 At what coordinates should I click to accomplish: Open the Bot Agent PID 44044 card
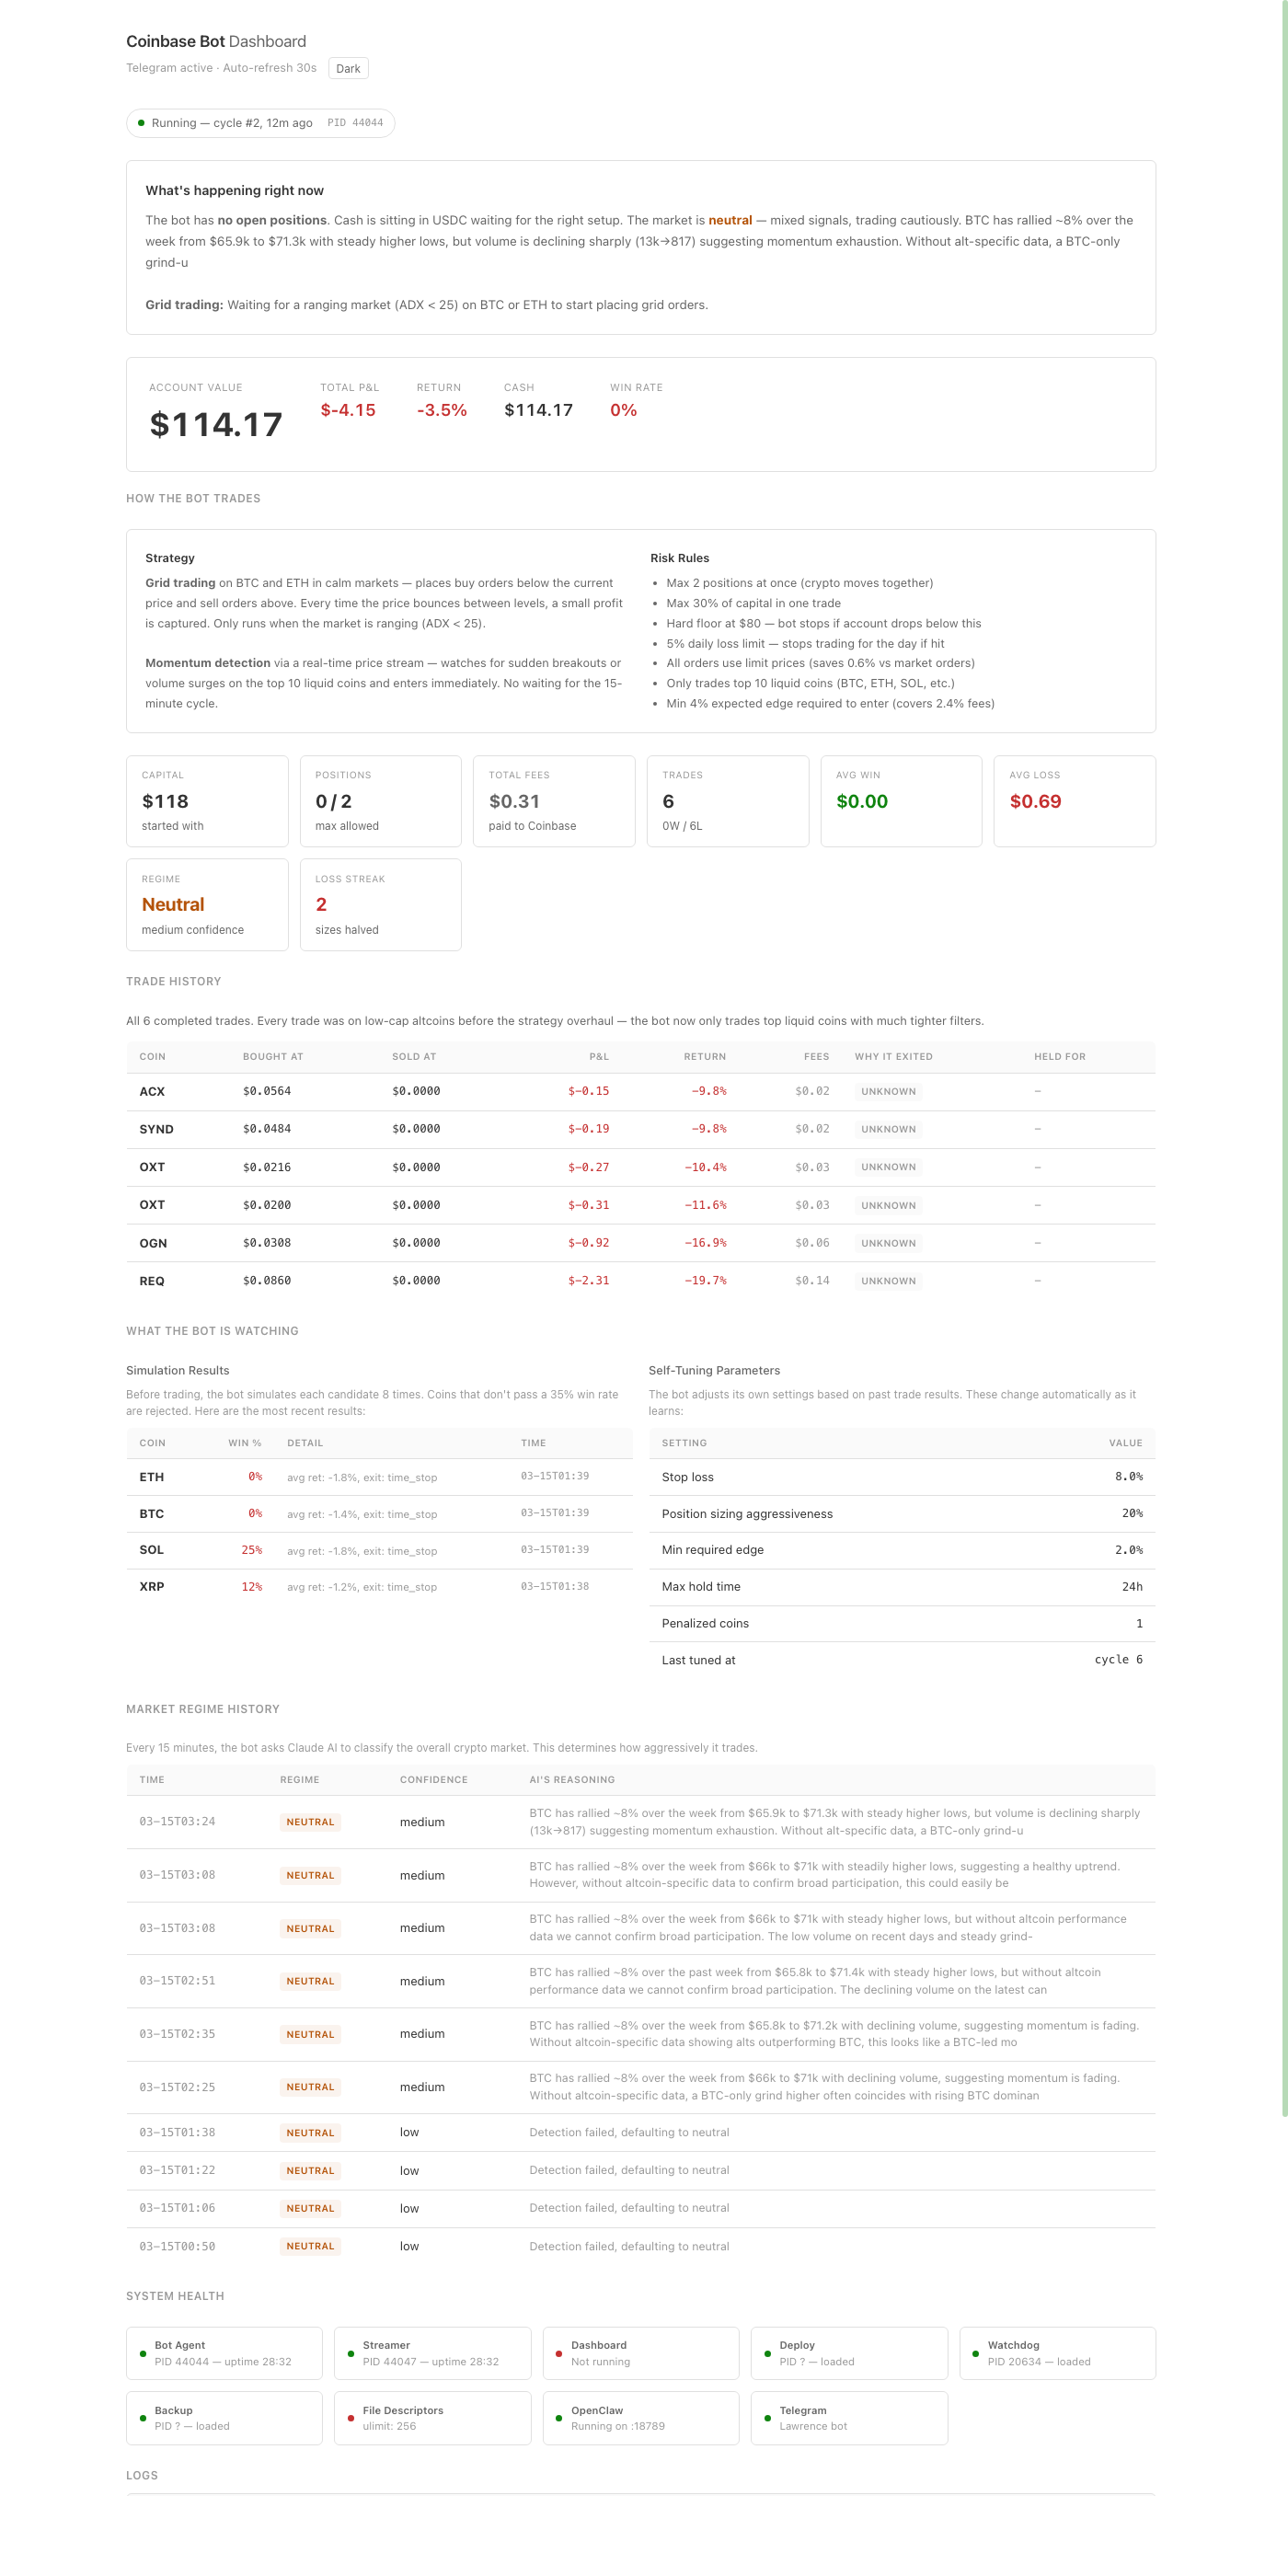point(224,2353)
